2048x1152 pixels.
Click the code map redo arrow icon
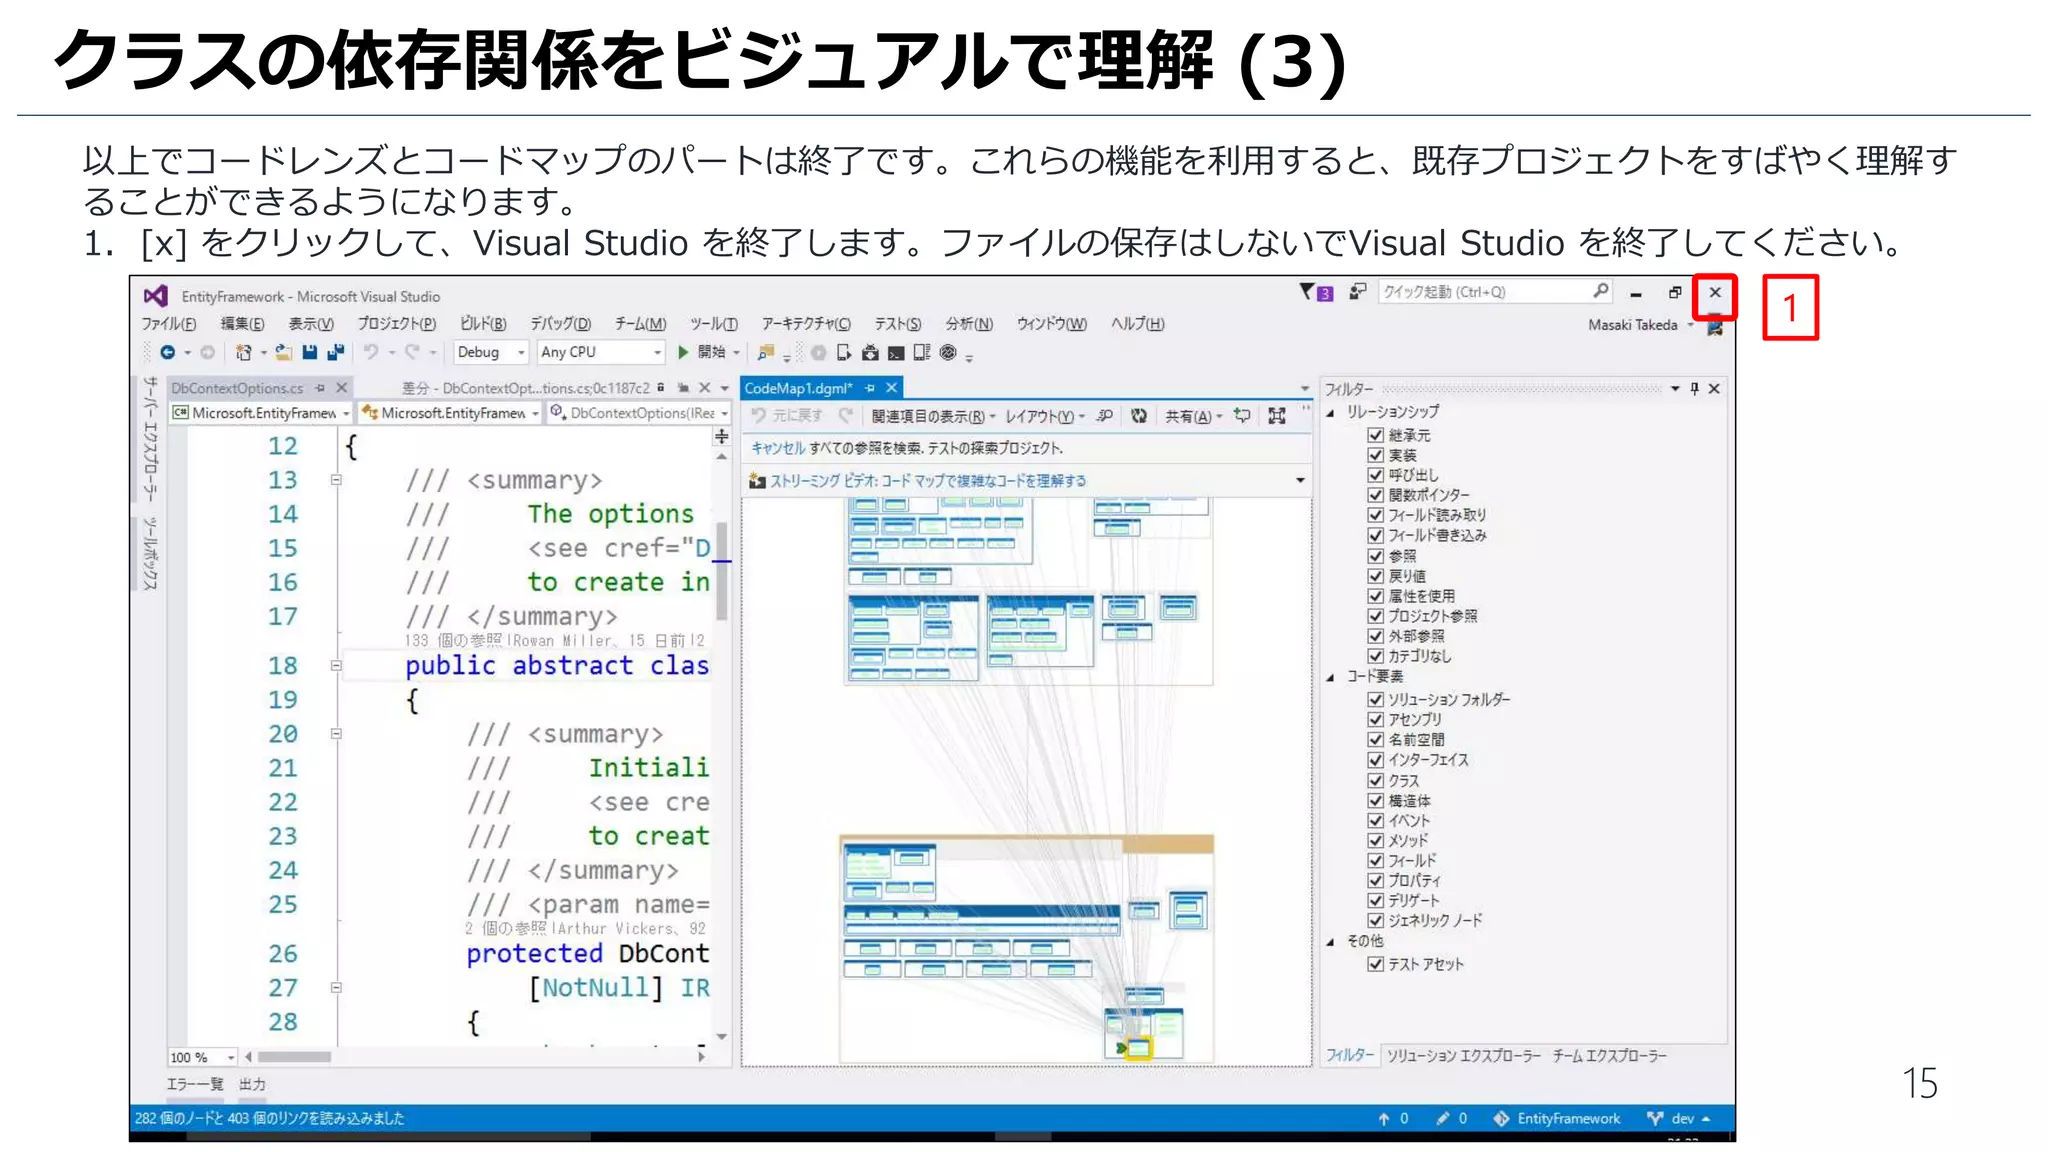[x=846, y=416]
